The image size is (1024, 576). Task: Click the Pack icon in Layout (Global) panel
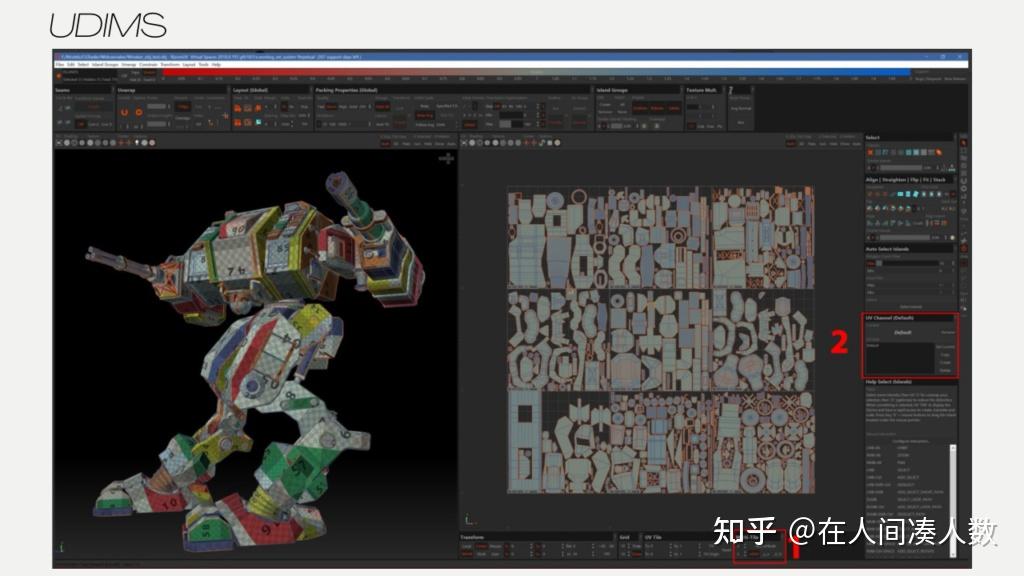pos(238,107)
